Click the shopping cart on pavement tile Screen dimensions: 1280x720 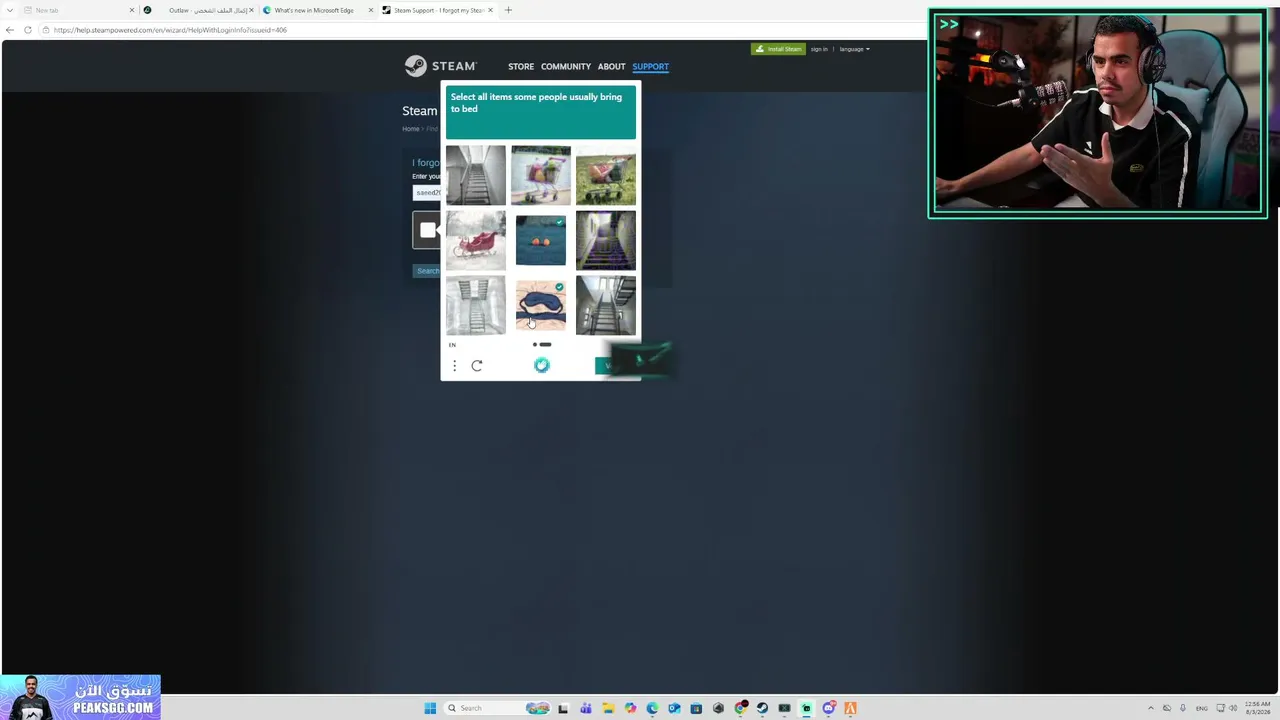click(x=541, y=175)
